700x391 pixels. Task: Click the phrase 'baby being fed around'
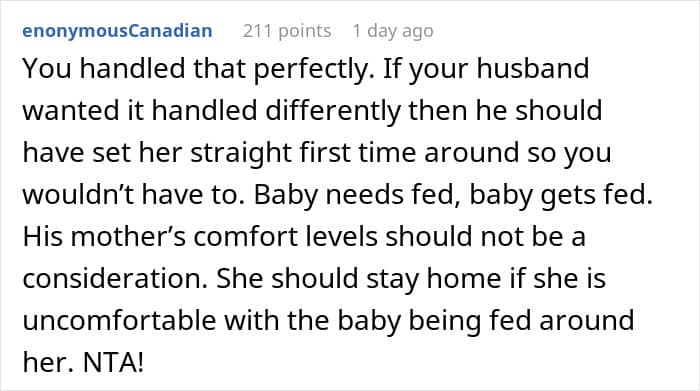(486, 320)
